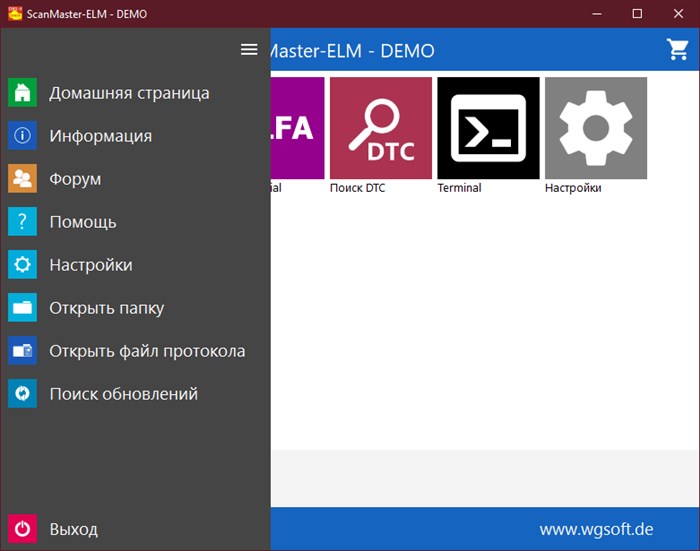700x551 pixels.
Task: Open the shopping cart icon
Action: [x=677, y=49]
